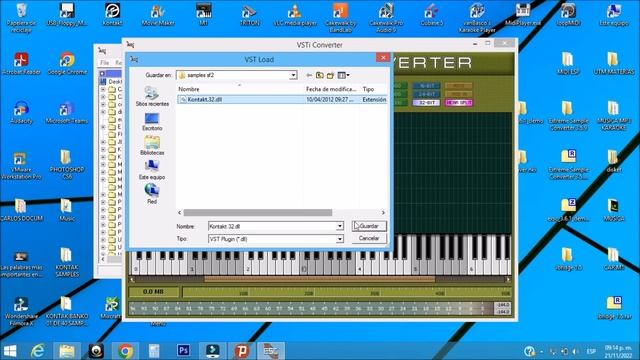Expand the first M folder in the tree
This screenshot has width=640, height=360.
point(103,164)
